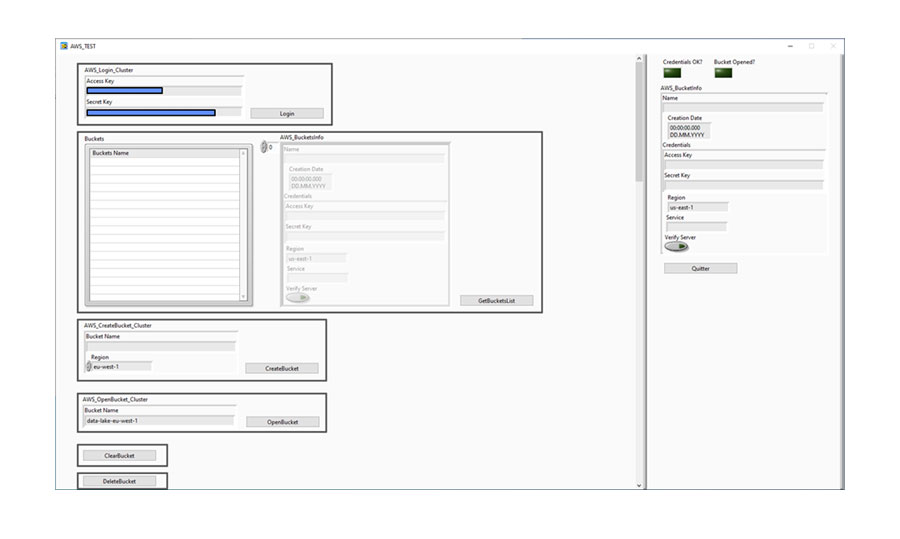Click the Login button

pyautogui.click(x=286, y=114)
